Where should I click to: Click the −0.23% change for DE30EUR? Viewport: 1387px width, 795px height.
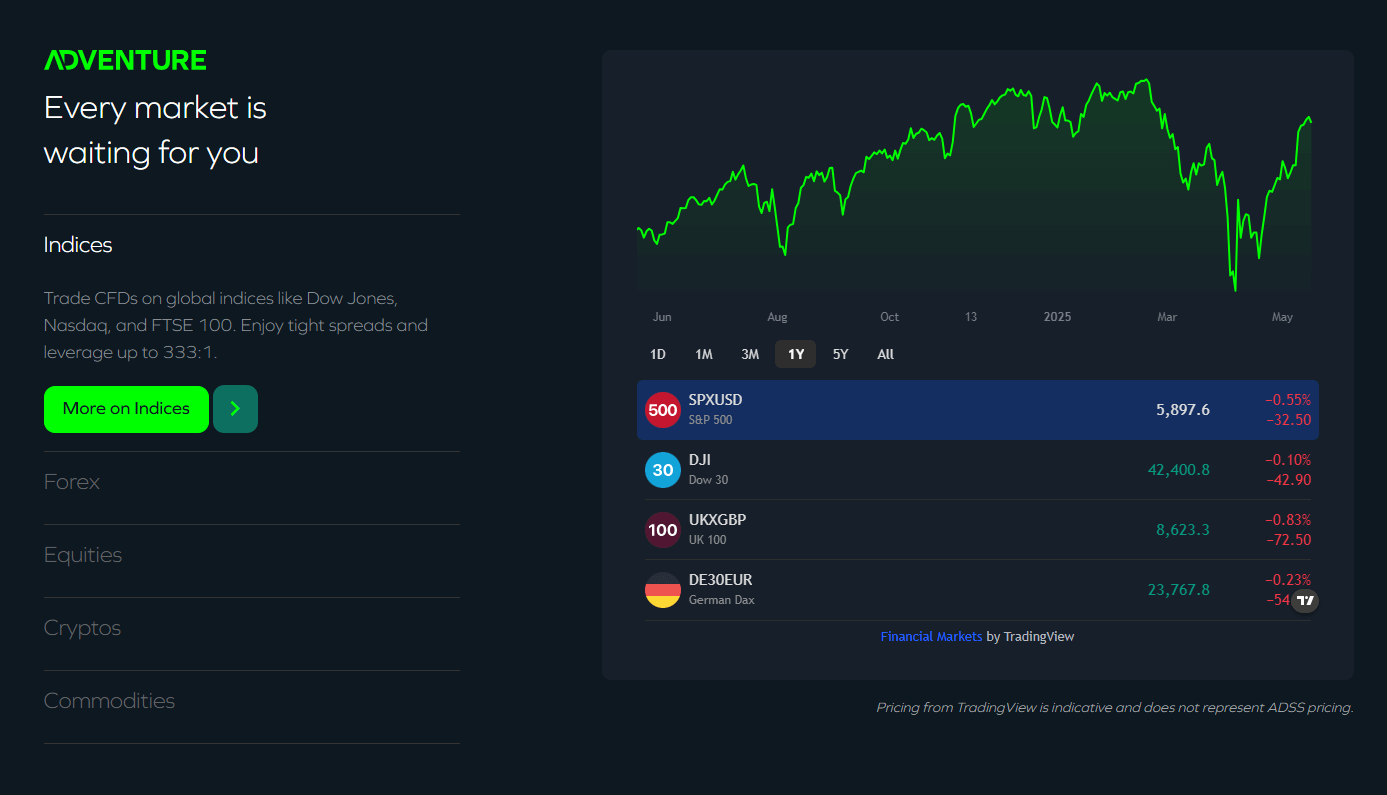[1288, 580]
